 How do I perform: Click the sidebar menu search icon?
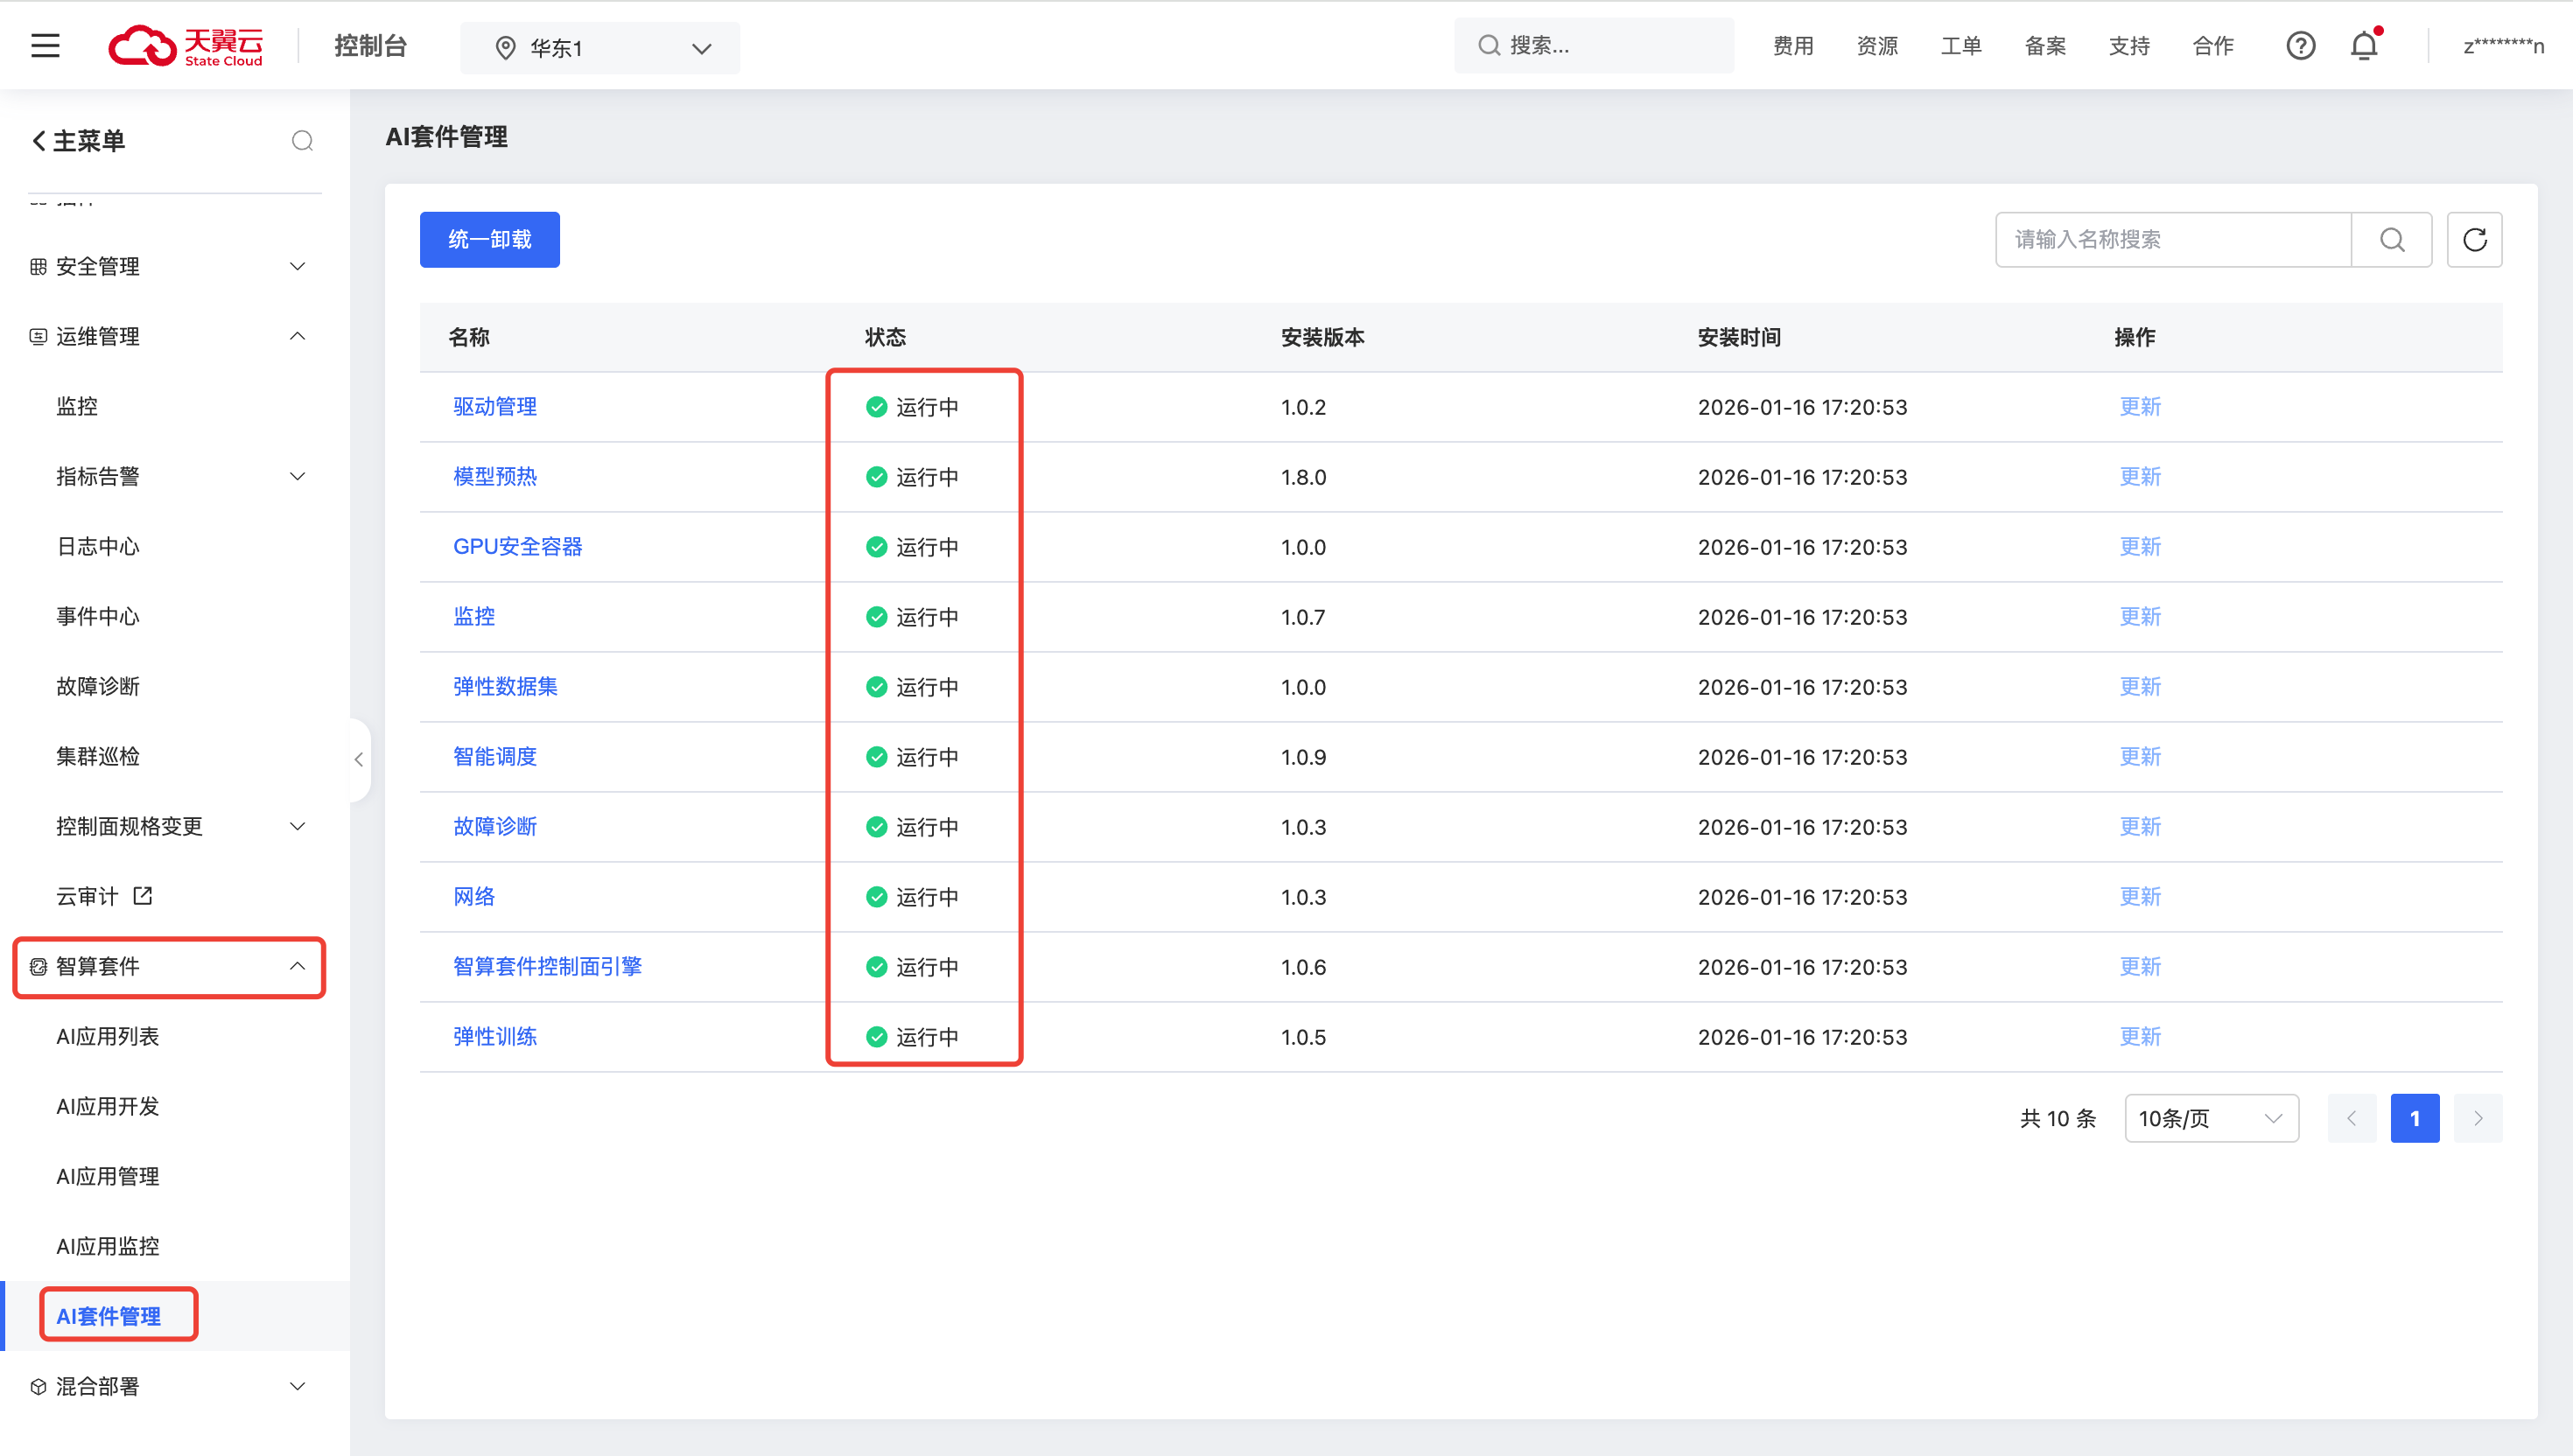coord(302,141)
